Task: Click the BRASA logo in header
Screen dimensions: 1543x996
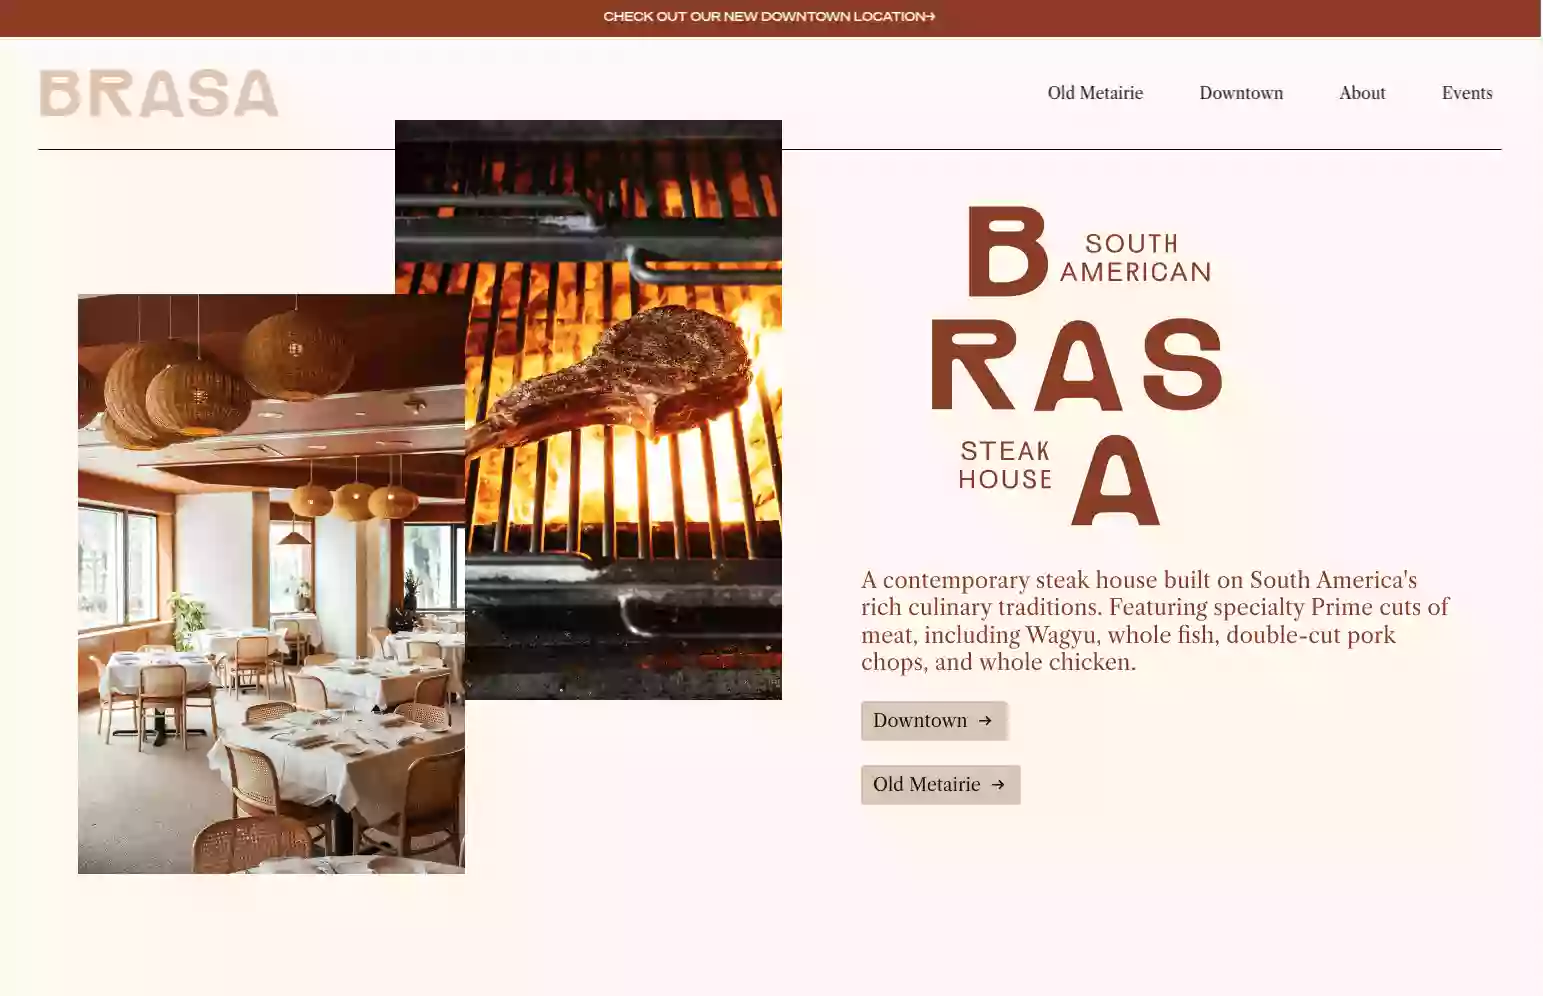Action: click(159, 93)
